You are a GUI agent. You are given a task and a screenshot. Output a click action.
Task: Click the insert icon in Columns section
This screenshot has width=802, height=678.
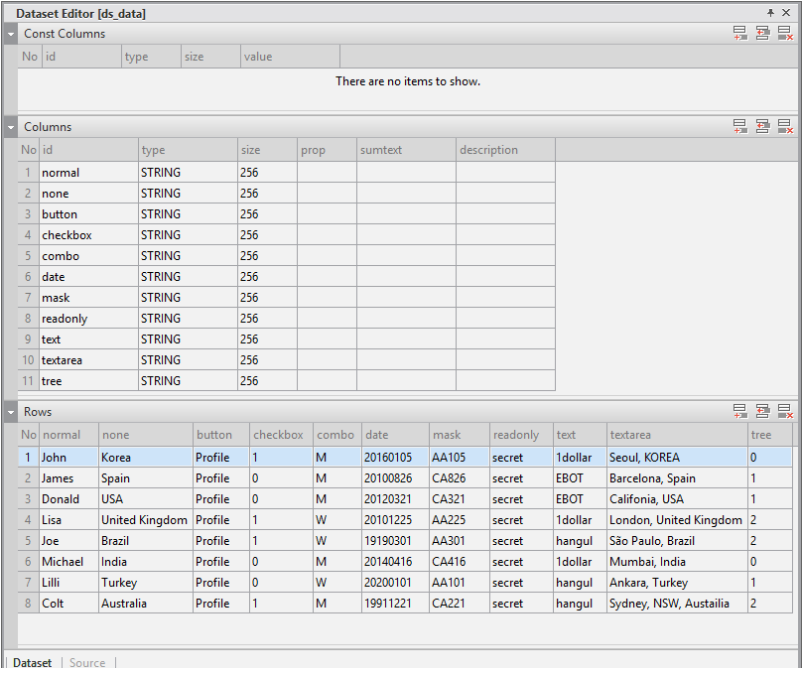tap(762, 127)
